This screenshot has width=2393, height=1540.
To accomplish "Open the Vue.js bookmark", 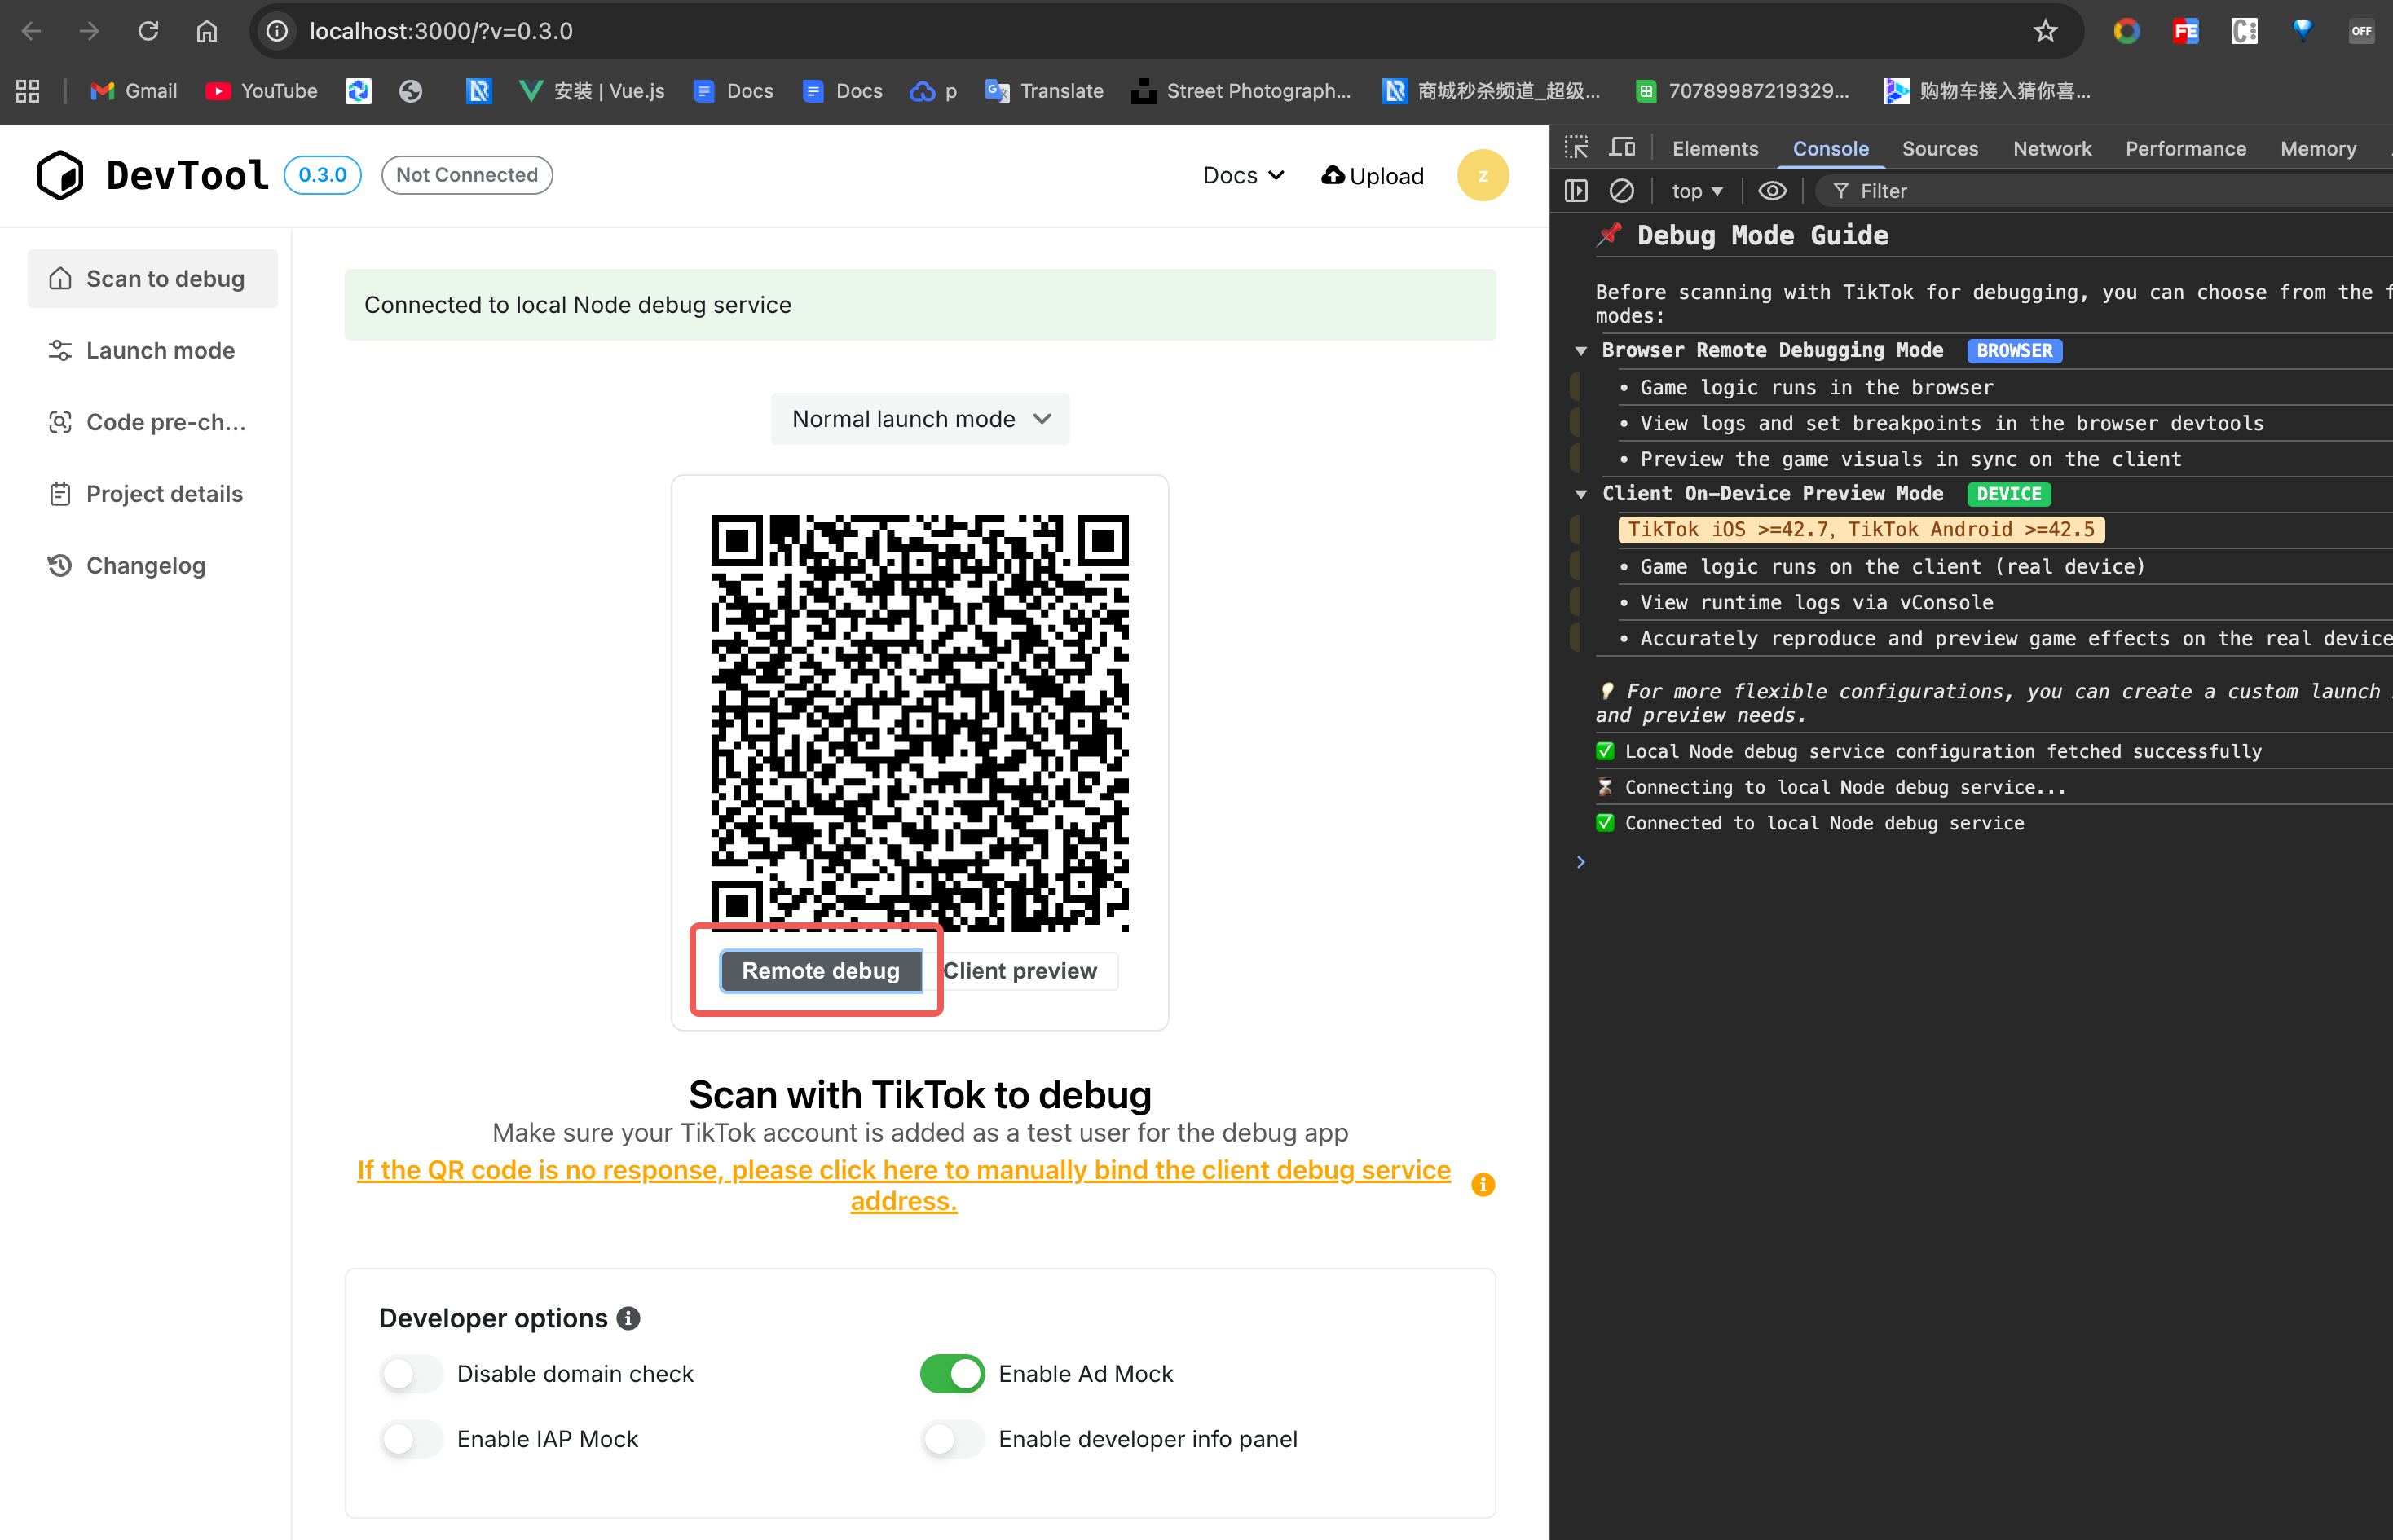I will coord(592,91).
